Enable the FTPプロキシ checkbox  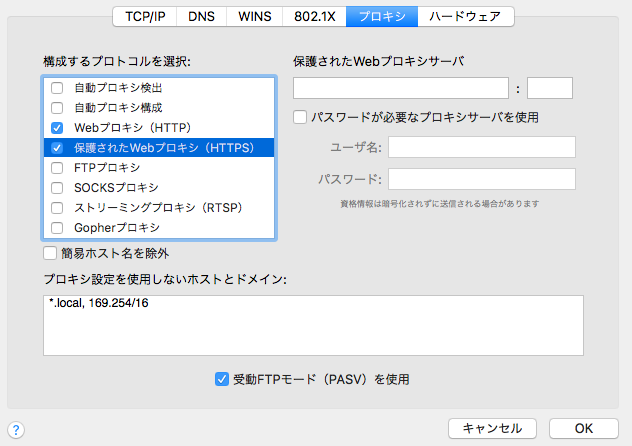pos(57,168)
